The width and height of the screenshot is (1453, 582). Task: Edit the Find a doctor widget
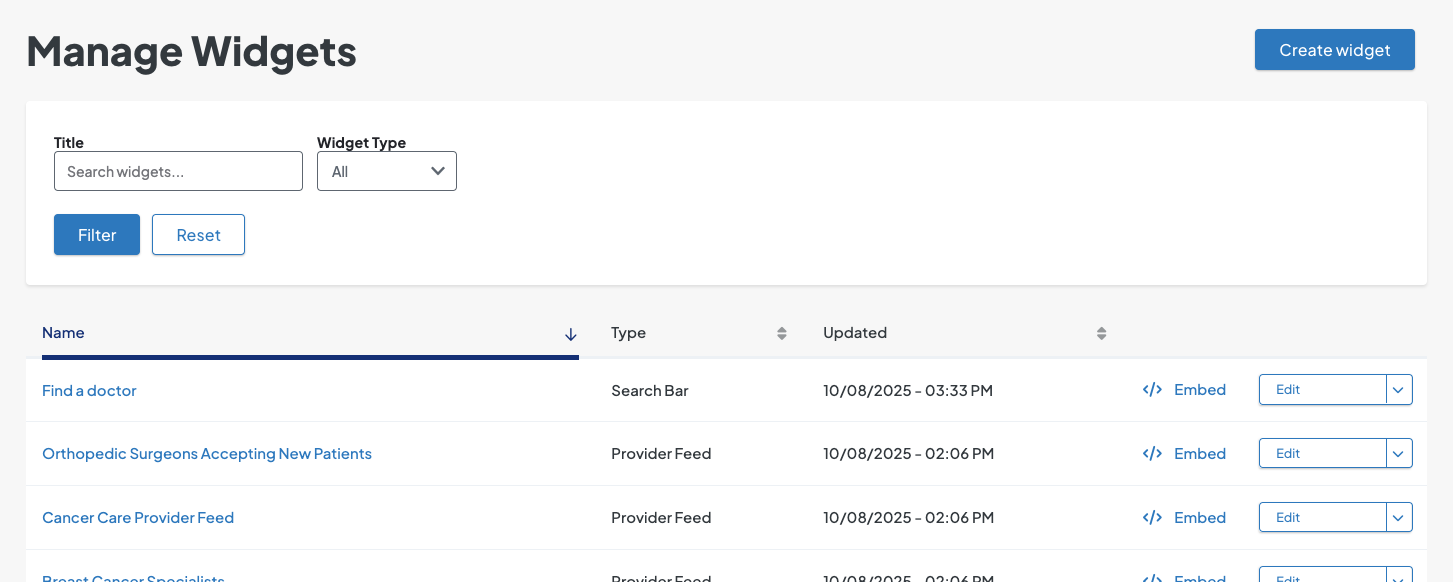click(1289, 390)
